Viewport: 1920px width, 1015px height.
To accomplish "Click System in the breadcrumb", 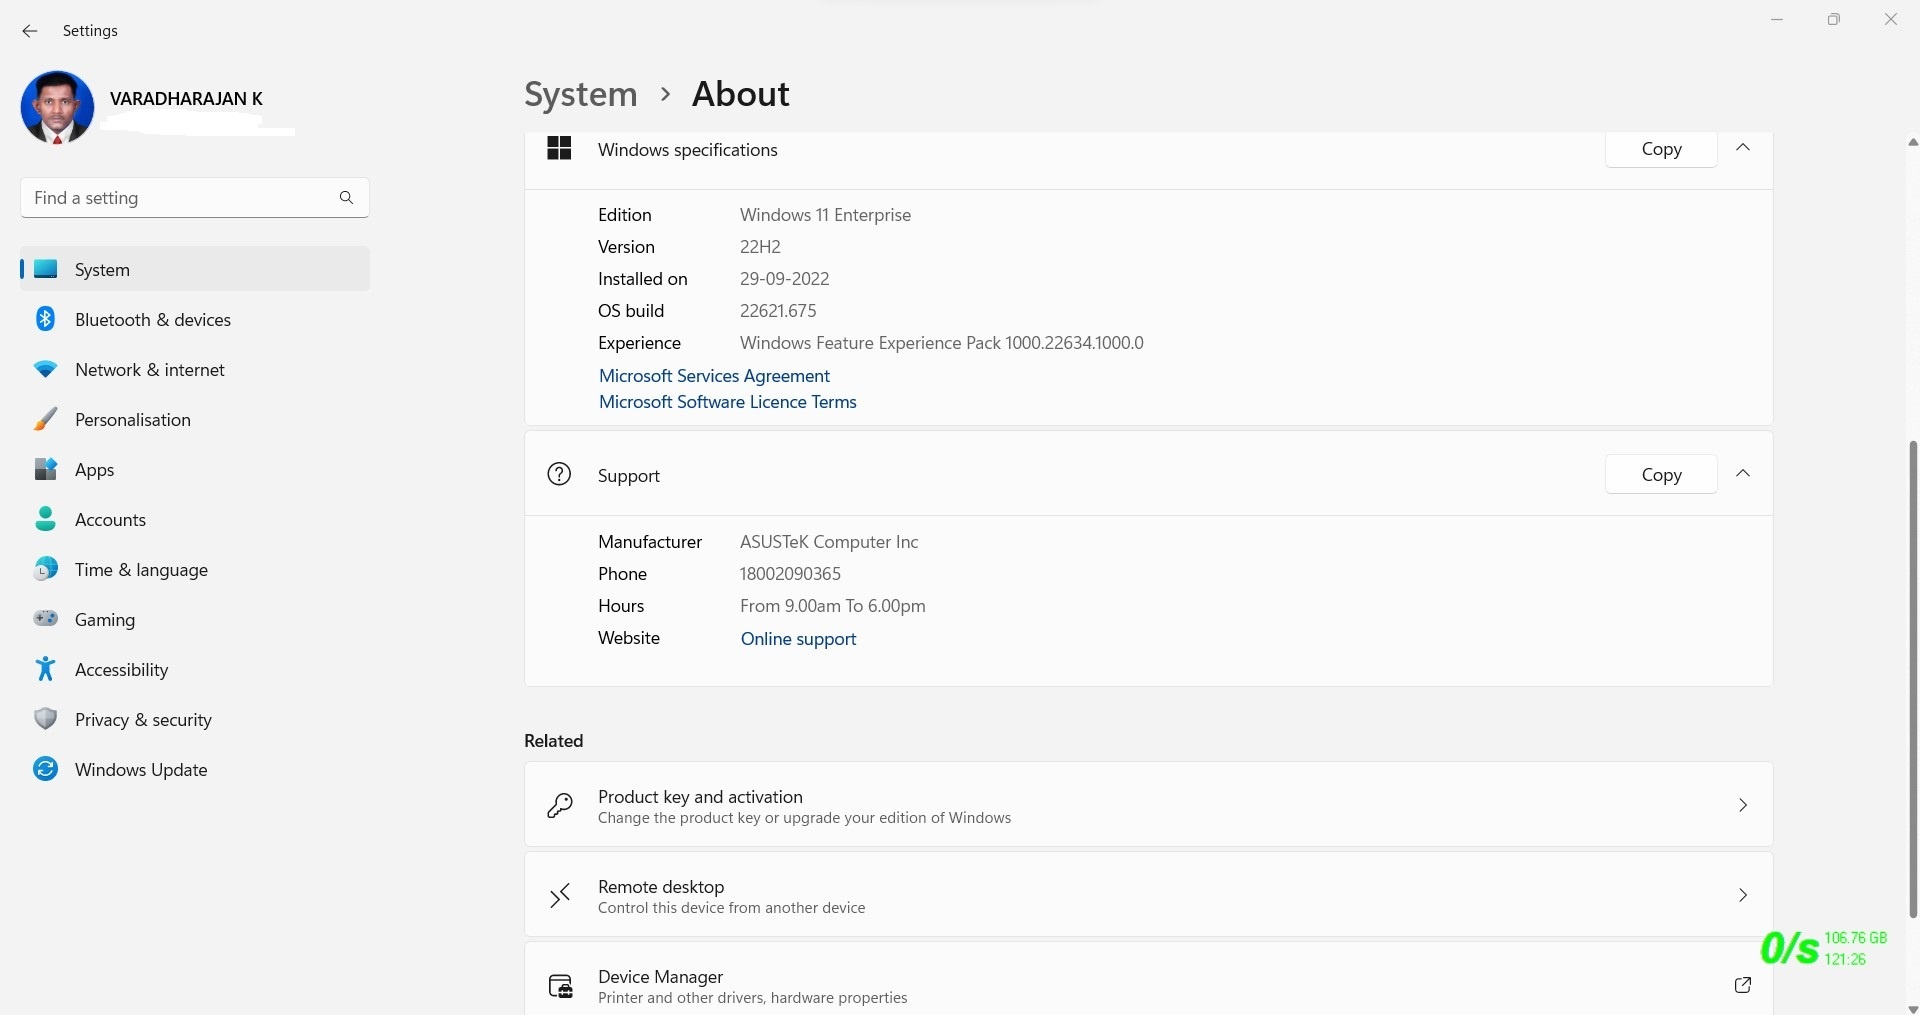I will (581, 94).
